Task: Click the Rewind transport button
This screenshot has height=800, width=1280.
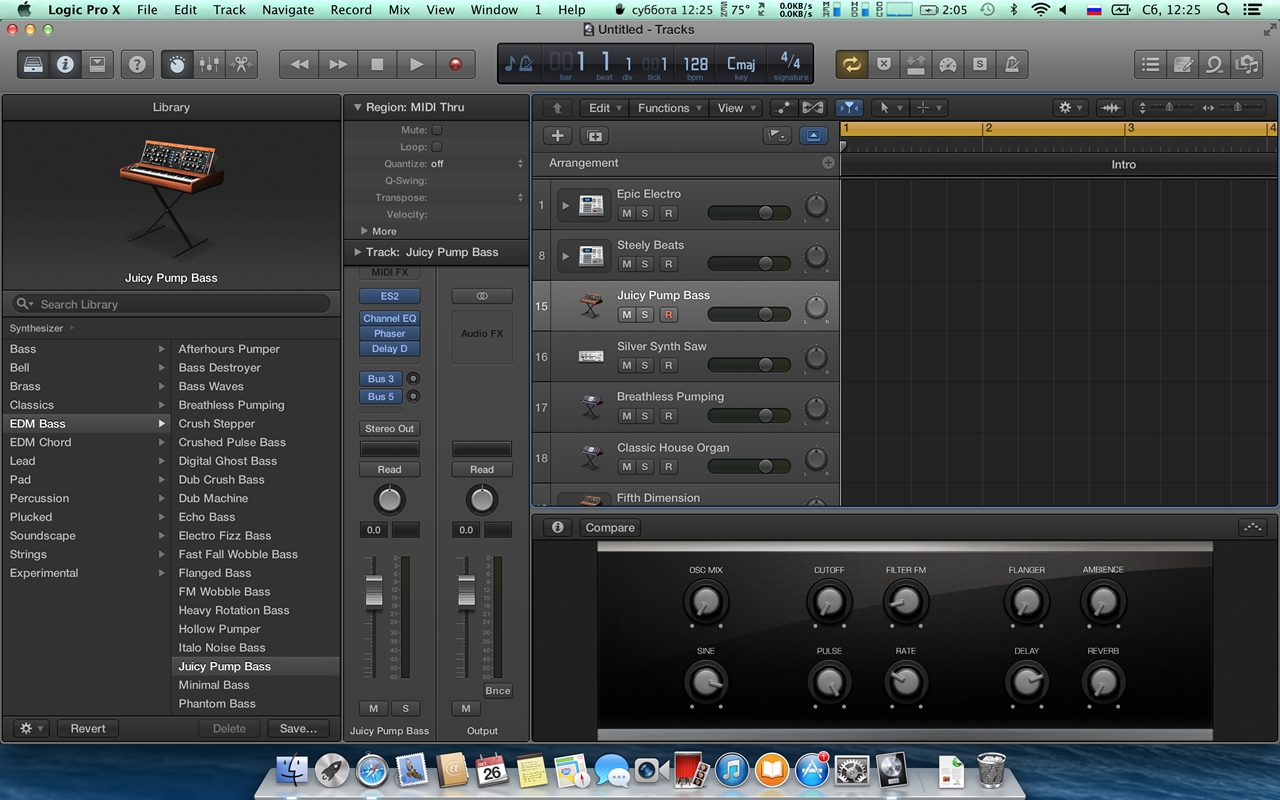Action: 299,64
